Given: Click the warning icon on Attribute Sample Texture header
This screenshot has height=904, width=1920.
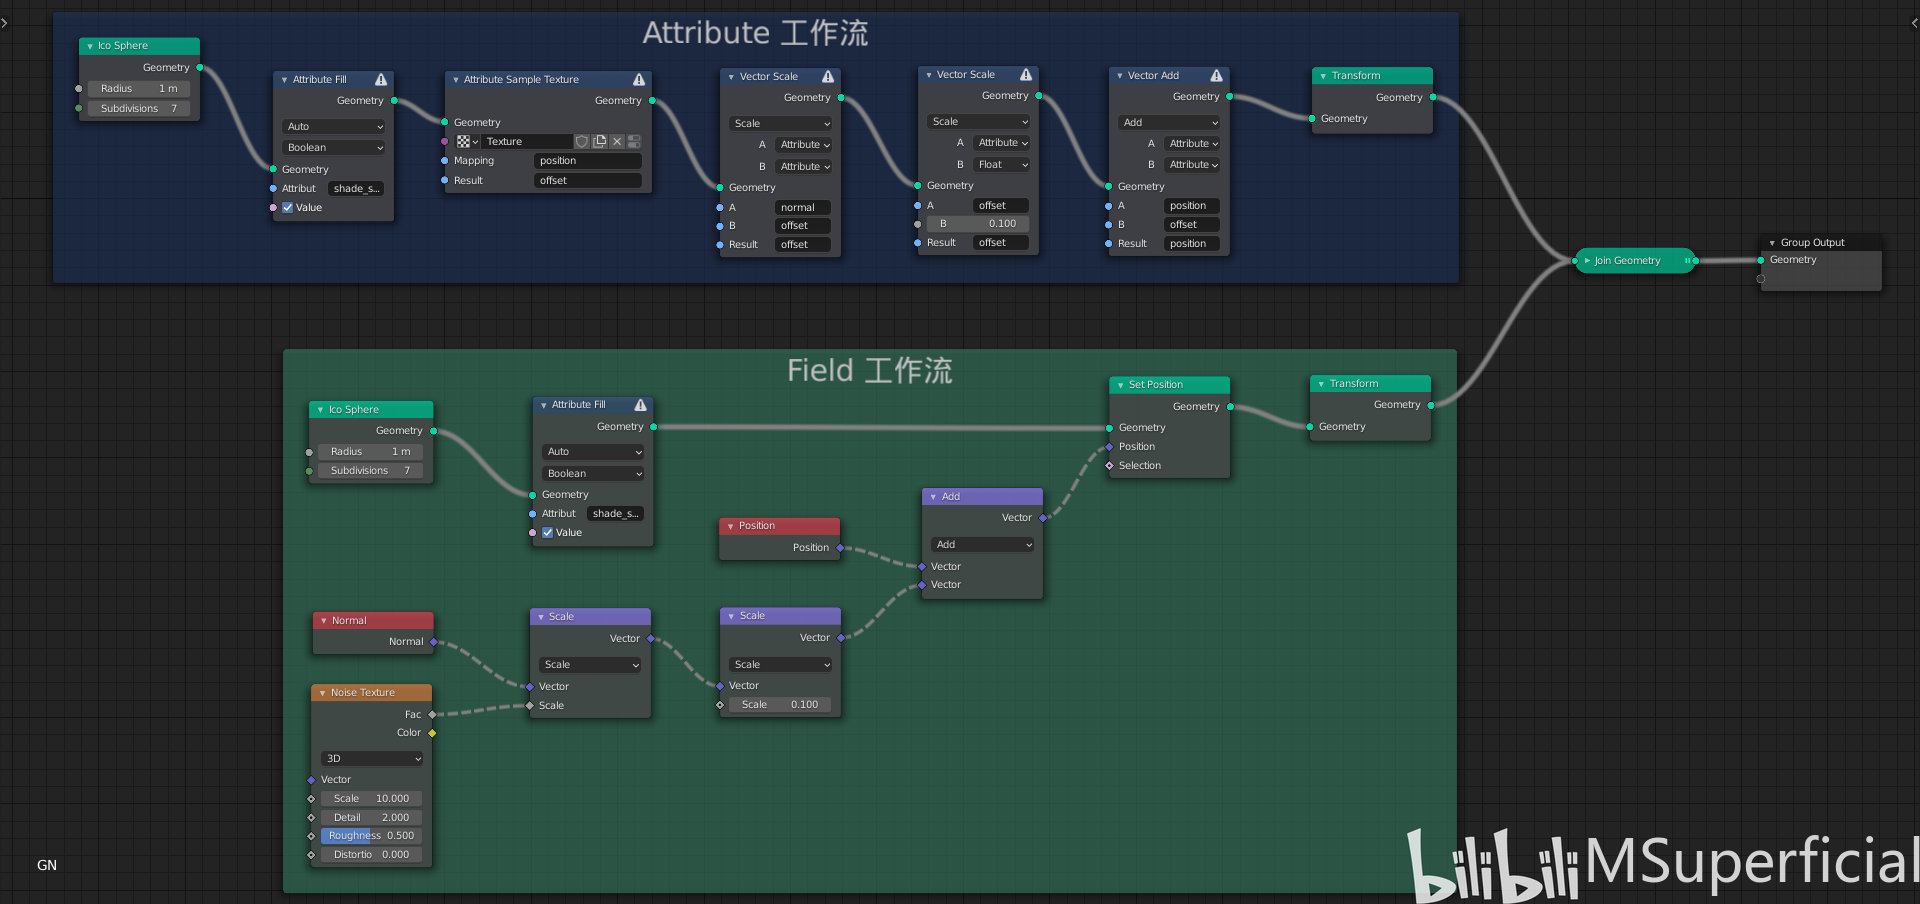Looking at the screenshot, I should click(640, 79).
